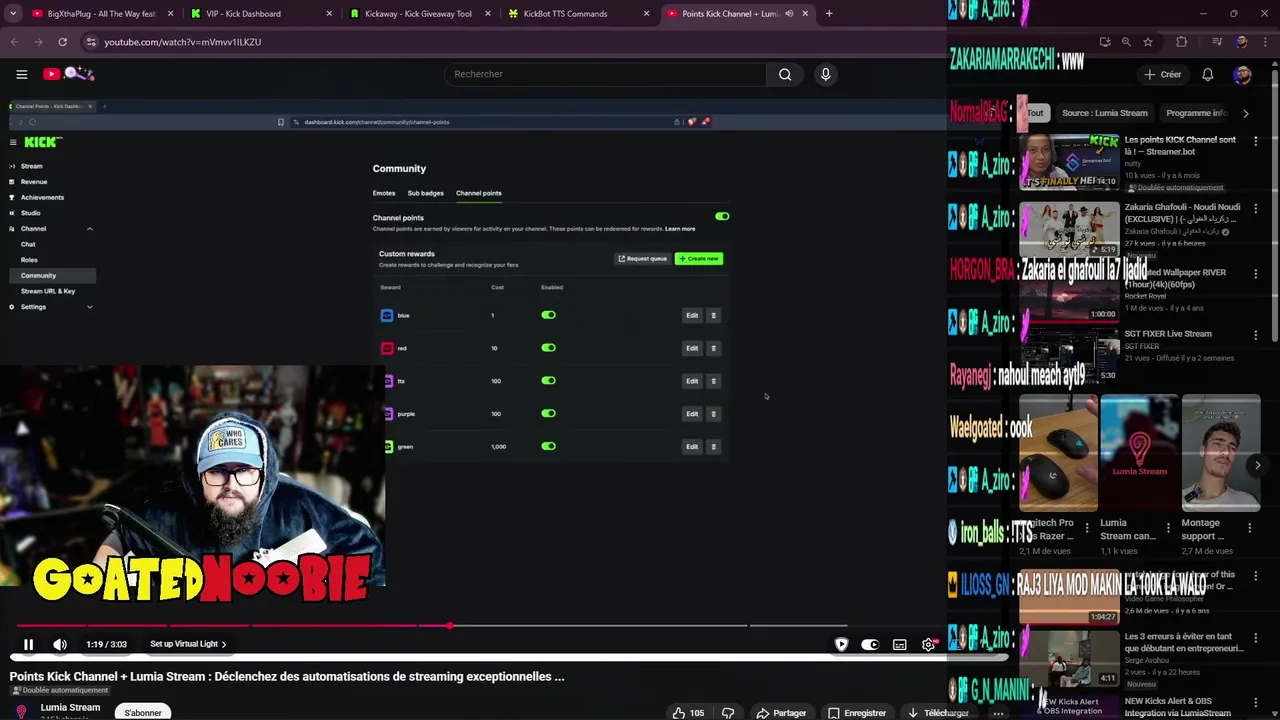Image resolution: width=1280 pixels, height=720 pixels.
Task: Disable the blue reward toggle
Action: pyautogui.click(x=548, y=315)
